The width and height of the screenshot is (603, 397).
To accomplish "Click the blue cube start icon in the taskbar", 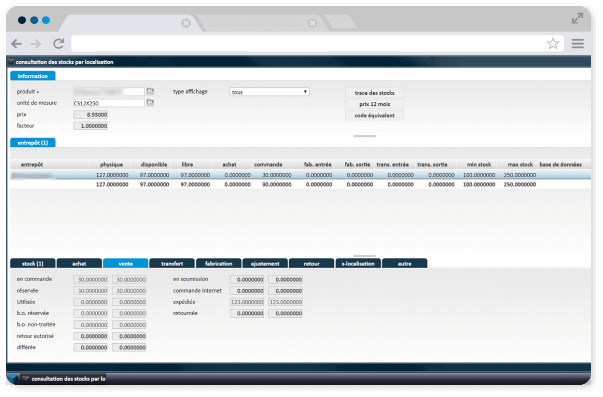I will pos(13,379).
